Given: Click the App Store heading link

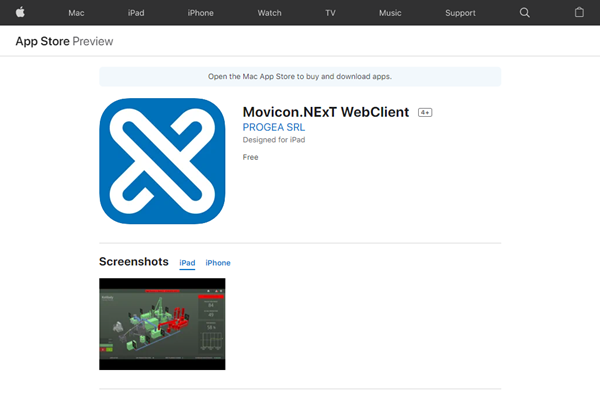Looking at the screenshot, I should 42,41.
